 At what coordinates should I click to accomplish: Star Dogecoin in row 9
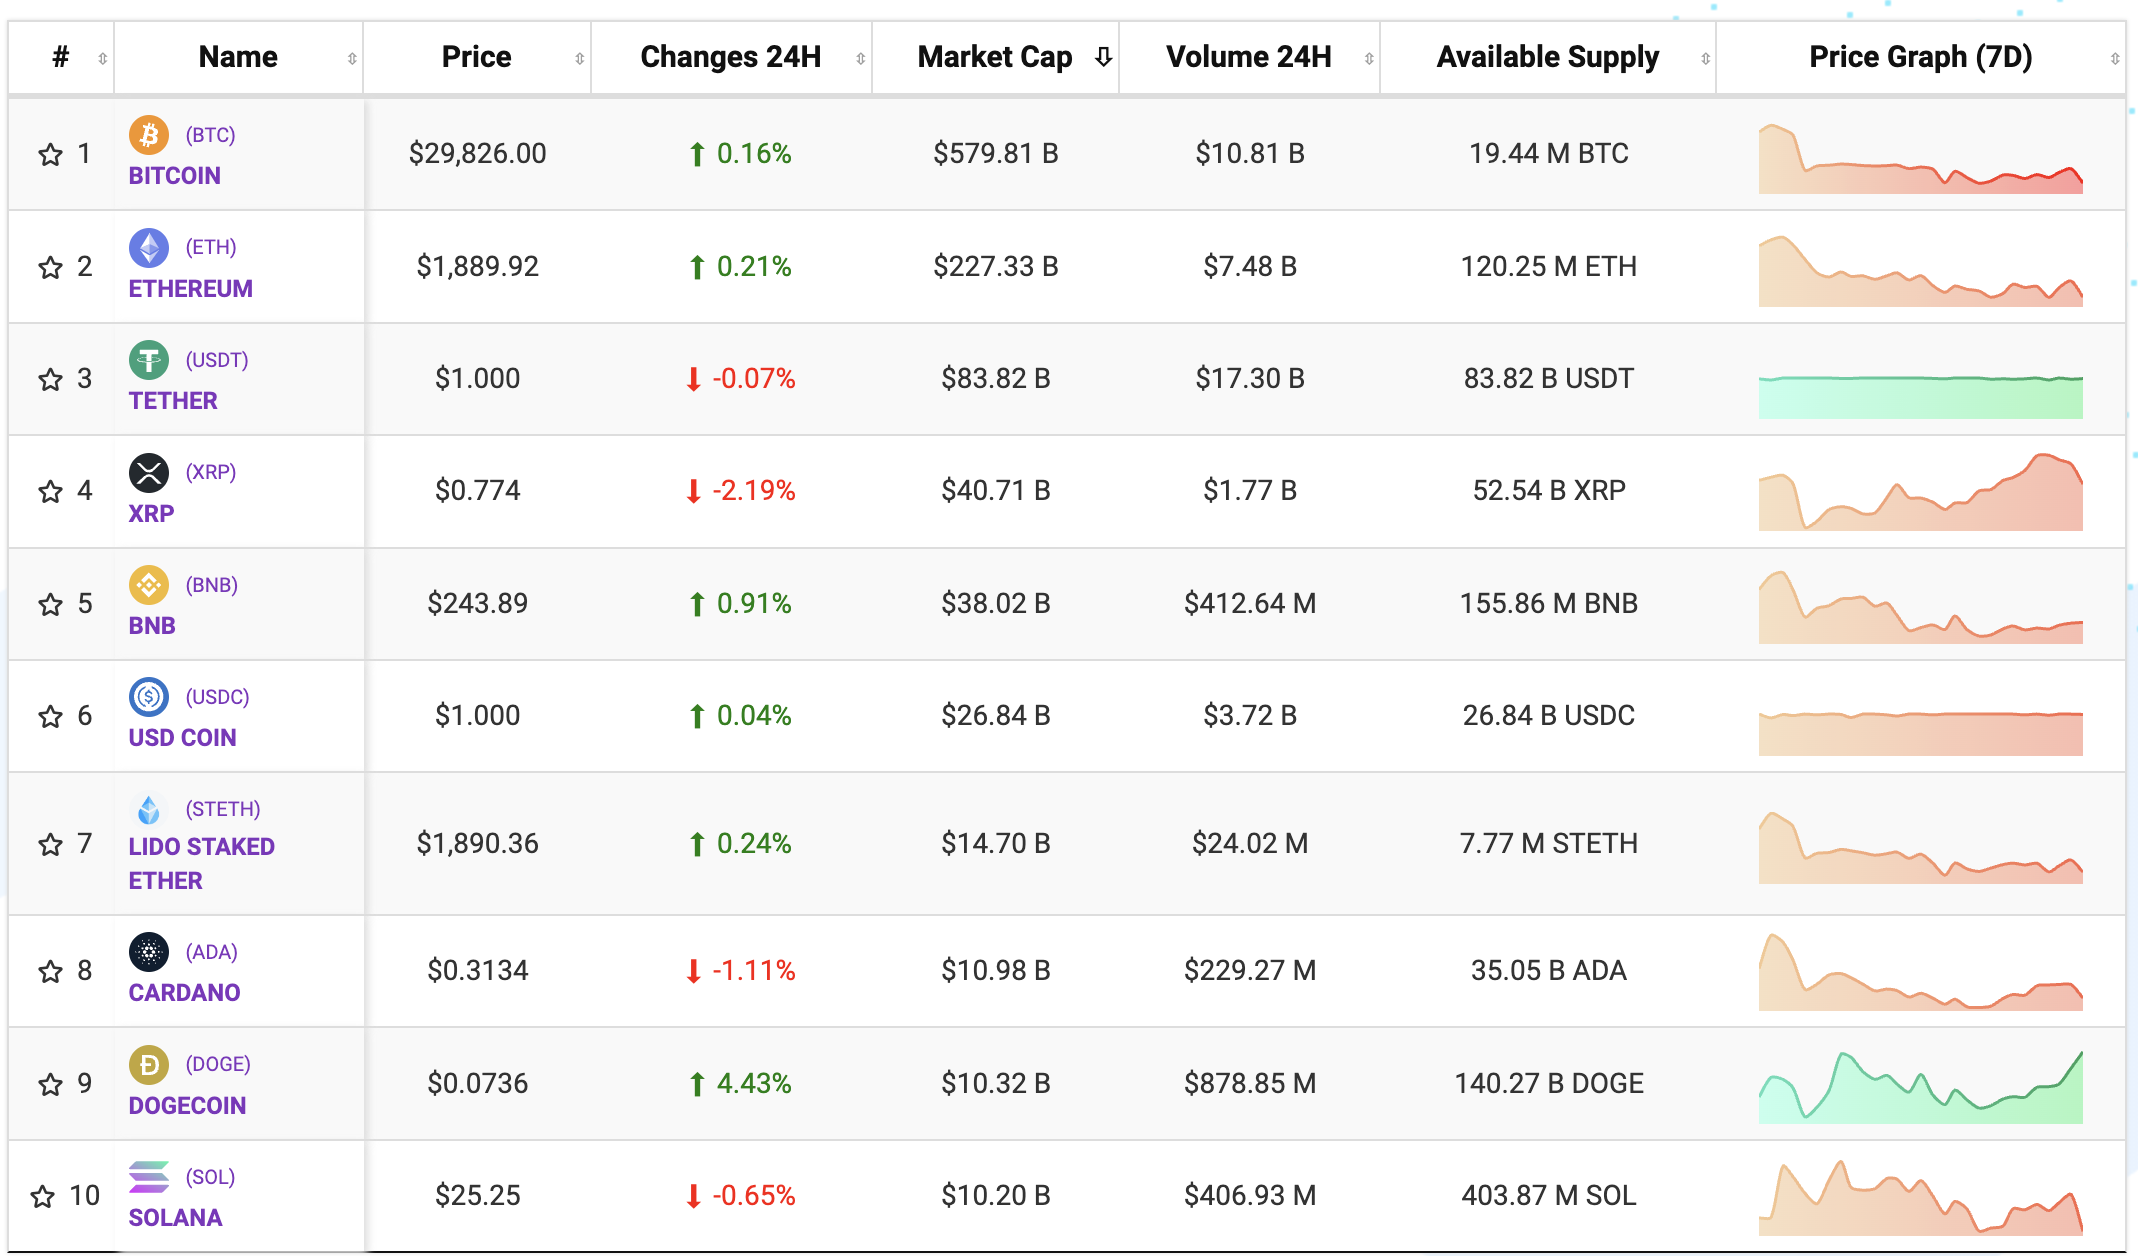click(50, 1084)
